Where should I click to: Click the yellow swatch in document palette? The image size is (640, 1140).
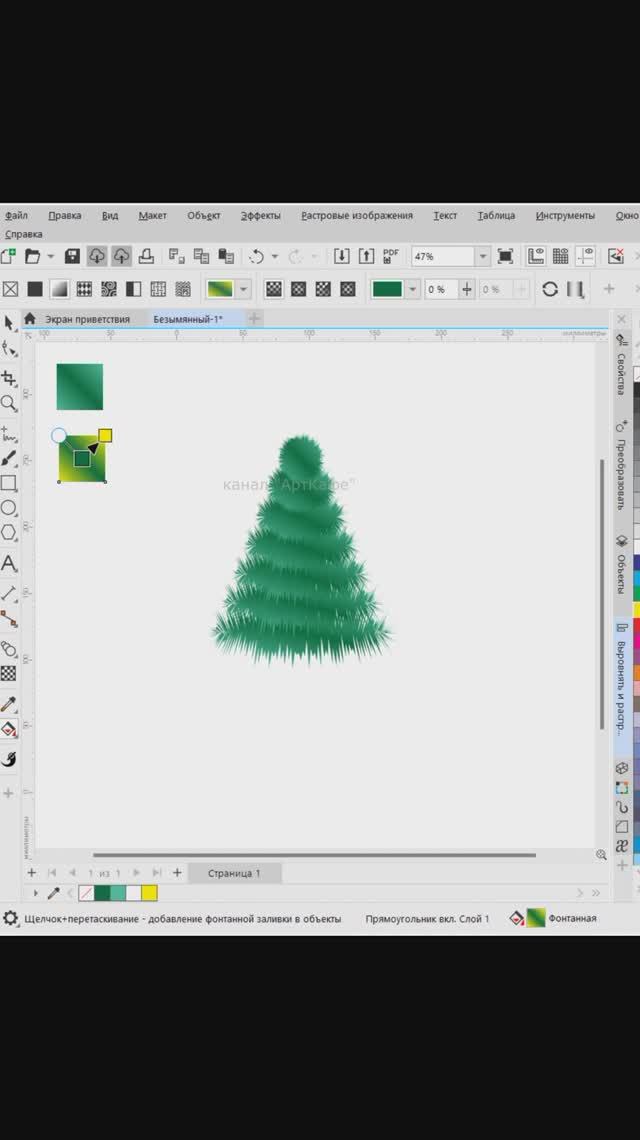(x=149, y=893)
